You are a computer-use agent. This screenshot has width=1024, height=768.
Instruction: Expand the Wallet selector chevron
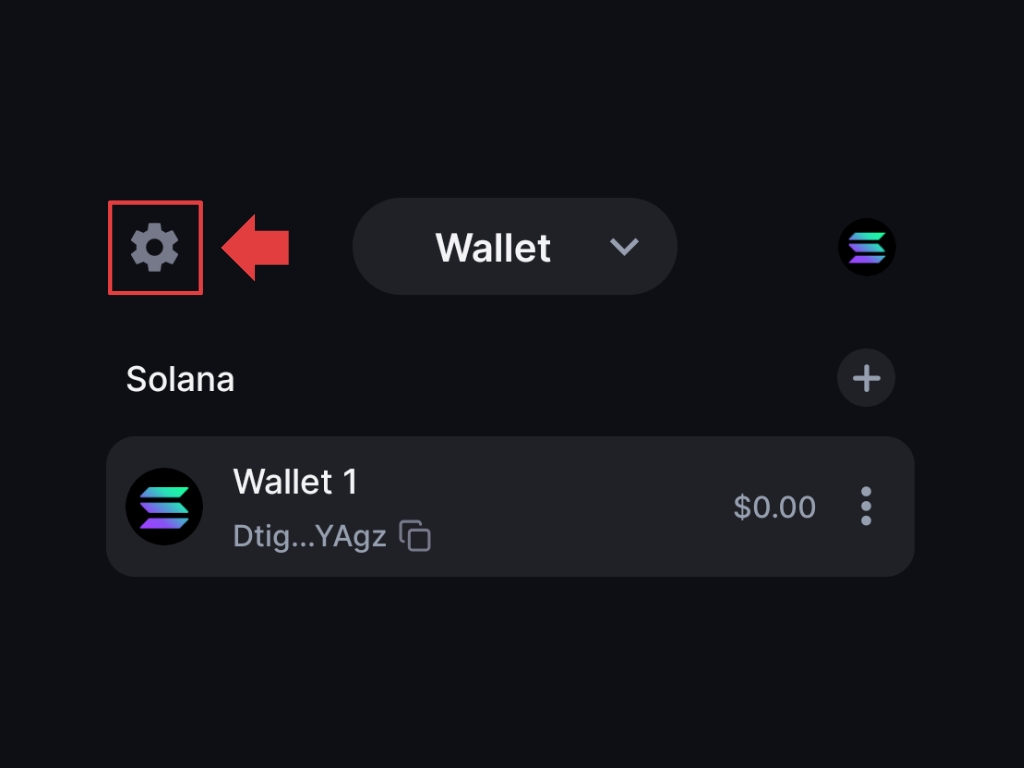point(624,247)
